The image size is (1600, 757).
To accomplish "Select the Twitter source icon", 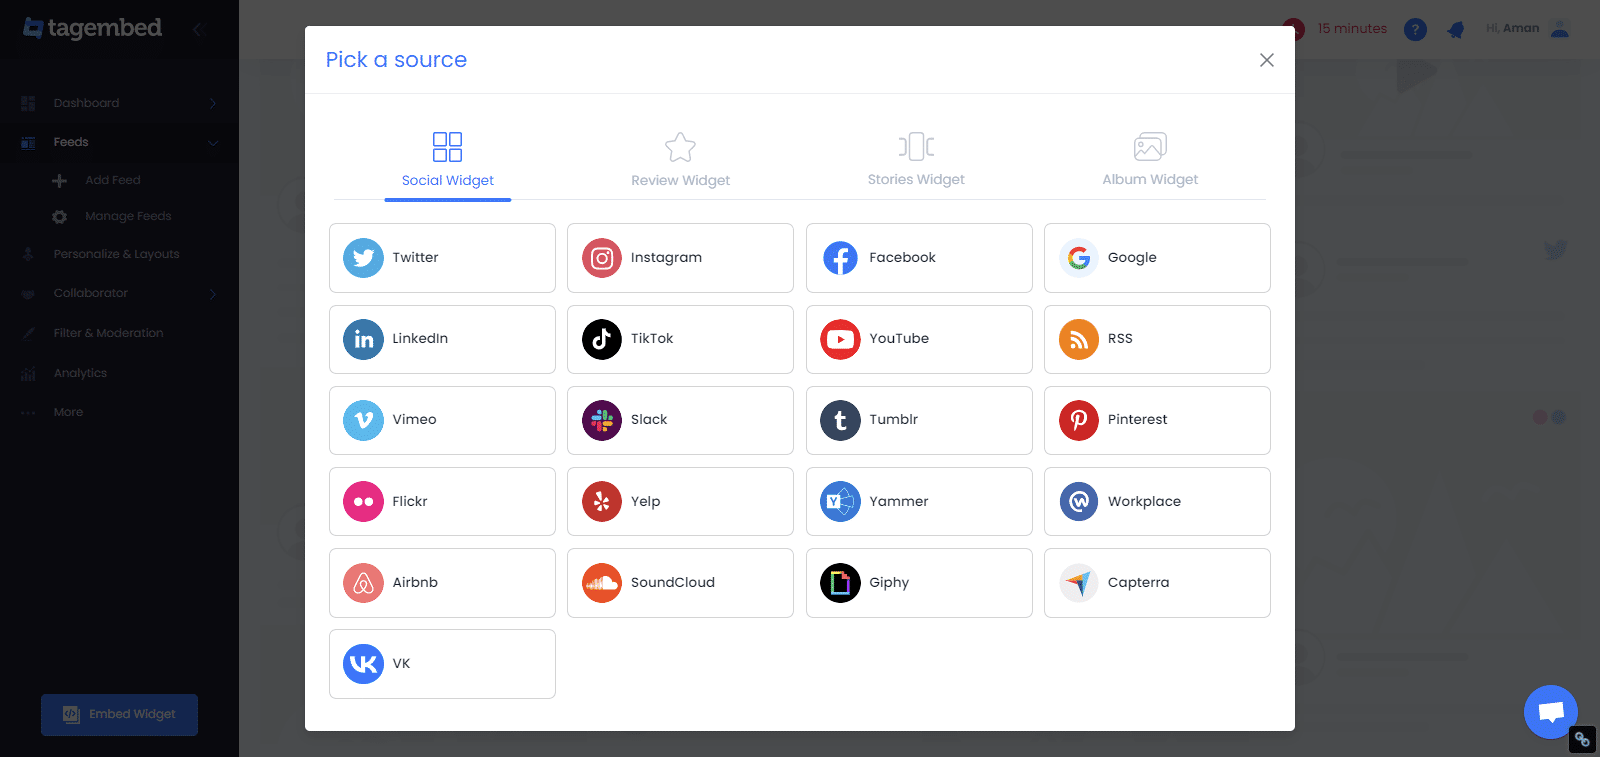I will pos(363,258).
